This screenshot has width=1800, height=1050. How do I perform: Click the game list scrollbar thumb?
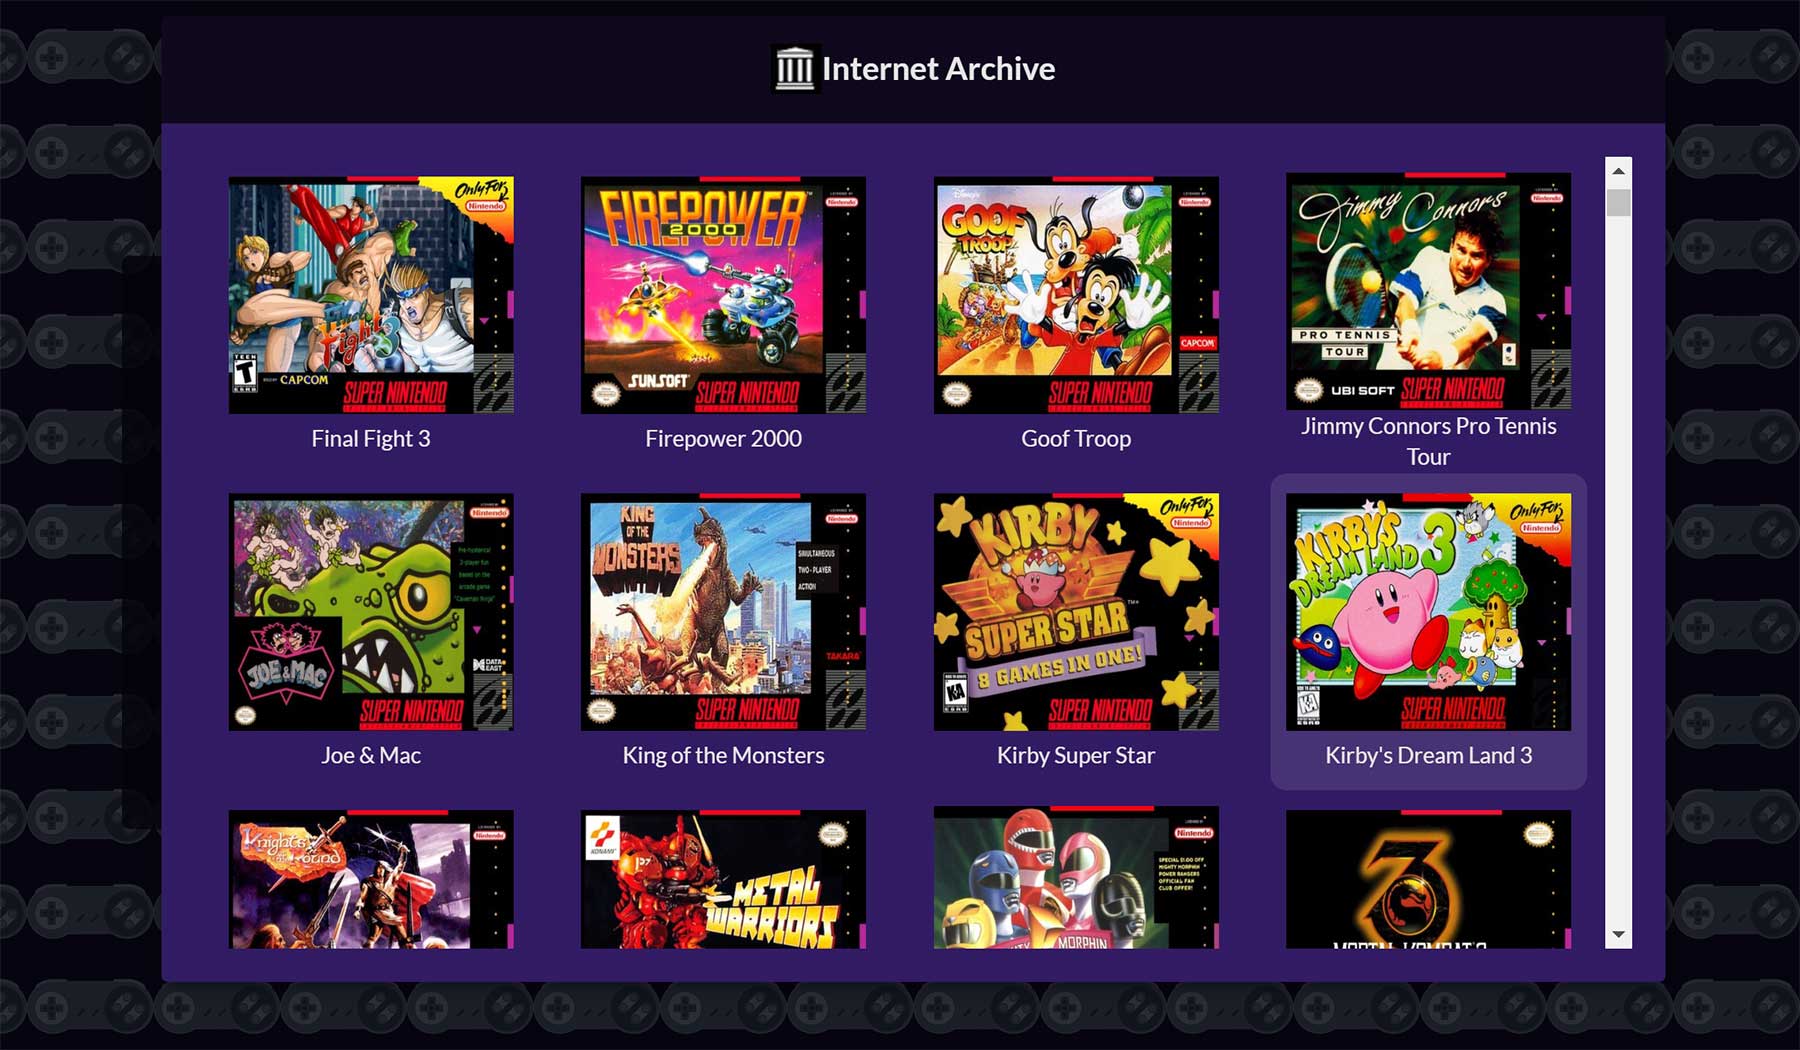[x=1618, y=202]
